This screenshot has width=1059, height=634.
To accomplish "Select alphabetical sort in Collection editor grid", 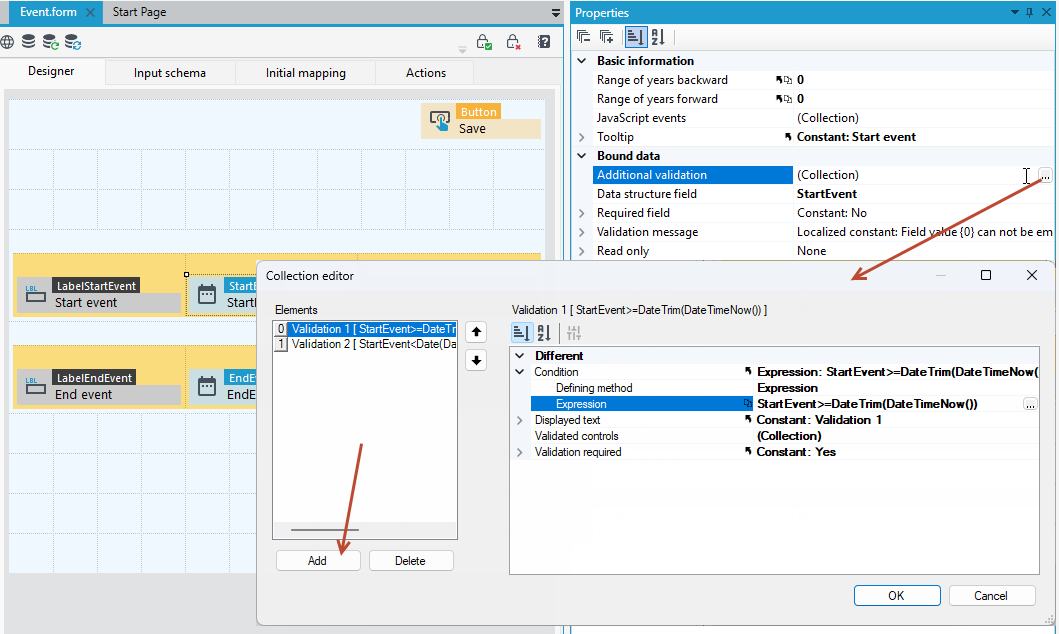I will pos(544,333).
